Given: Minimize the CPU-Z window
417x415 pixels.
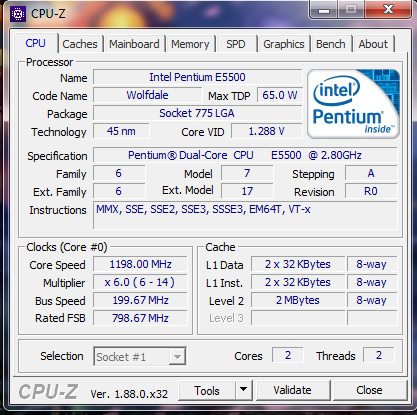Looking at the screenshot, I should pos(324,11).
